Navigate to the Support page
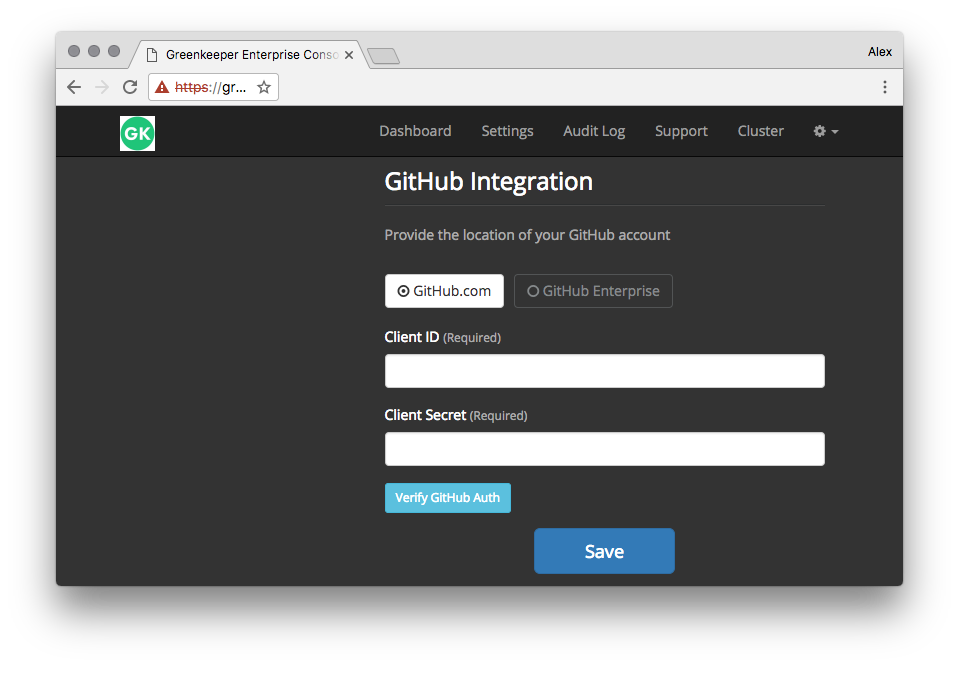The image size is (959, 675). [681, 131]
